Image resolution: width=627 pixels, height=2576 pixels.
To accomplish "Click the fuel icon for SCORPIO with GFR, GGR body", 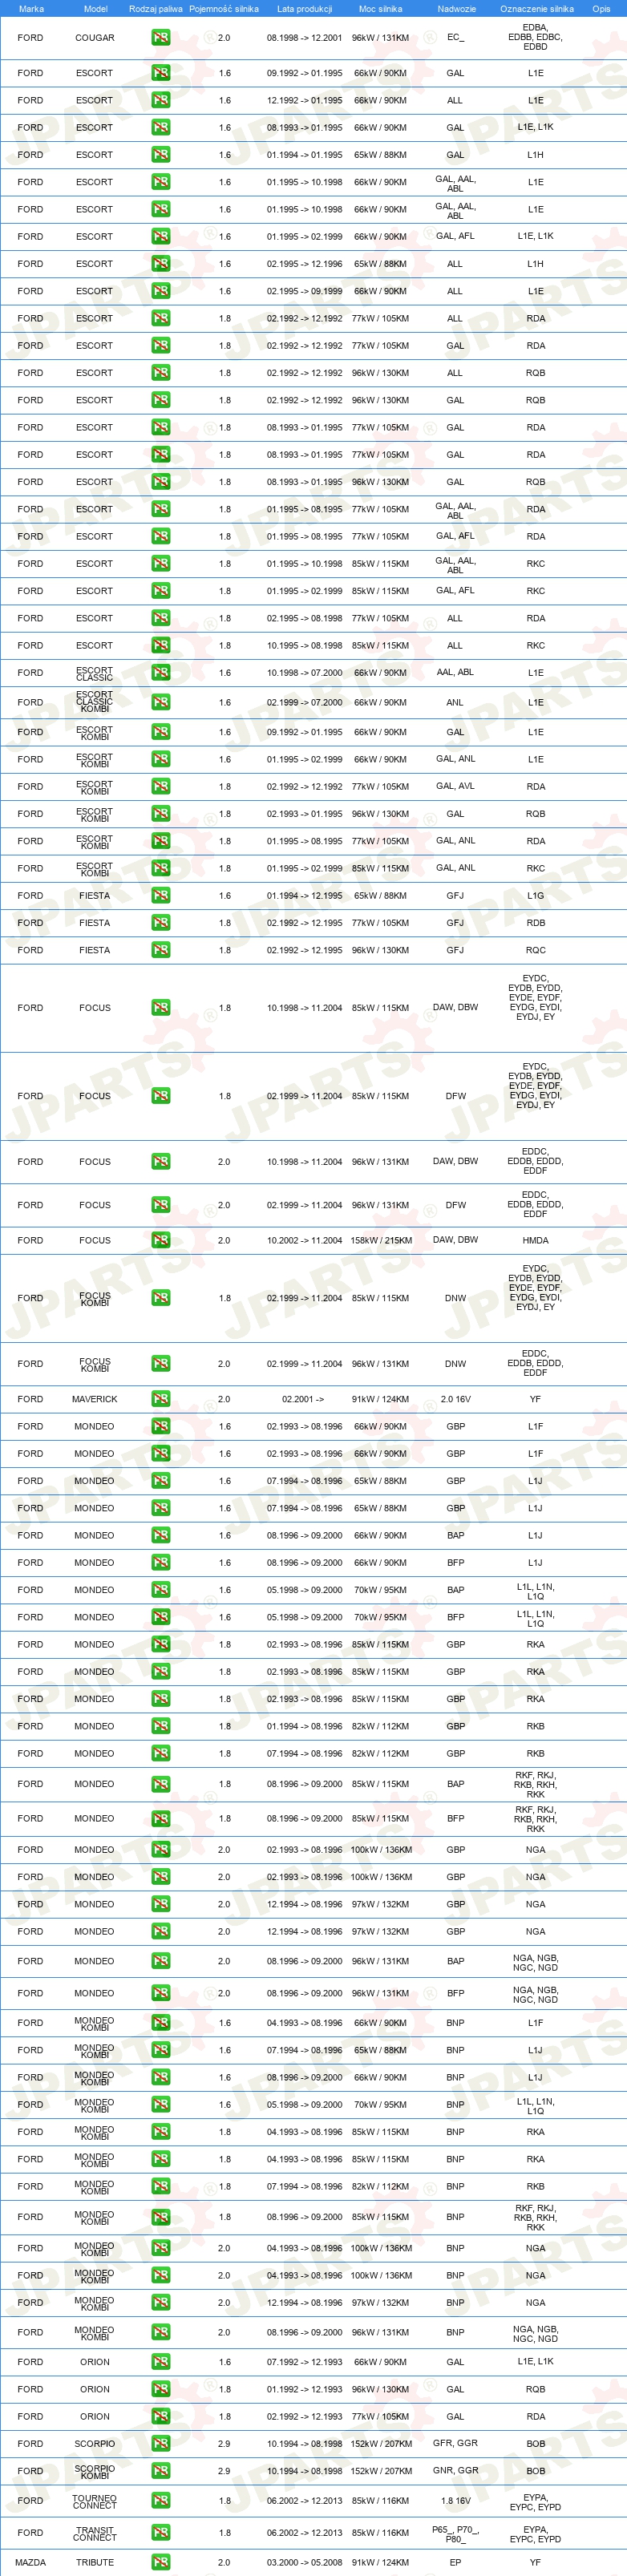I will (160, 2443).
